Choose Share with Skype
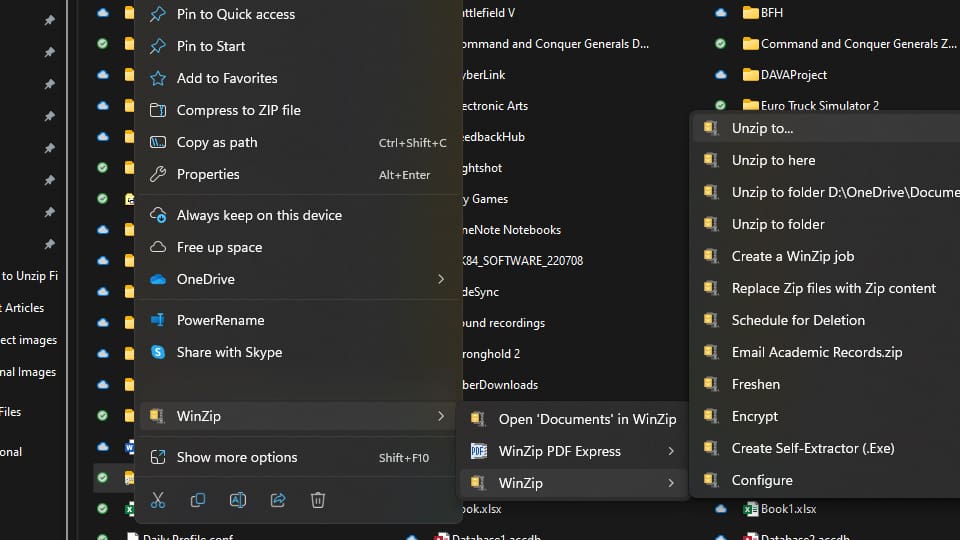Viewport: 960px width, 540px height. 298,352
